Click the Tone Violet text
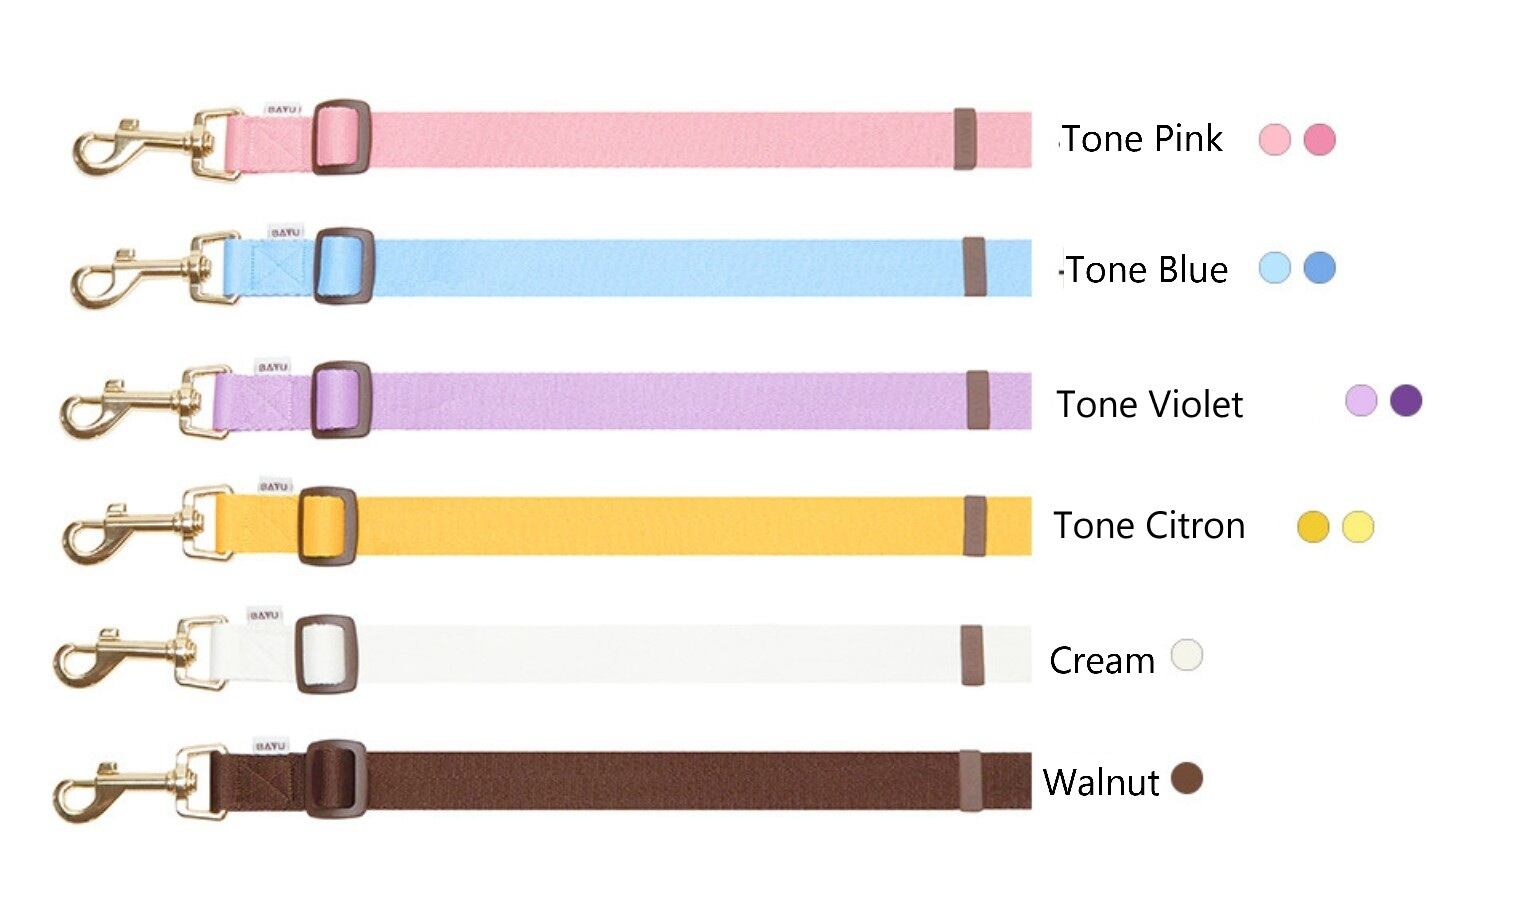This screenshot has width=1514, height=922. 1149,404
